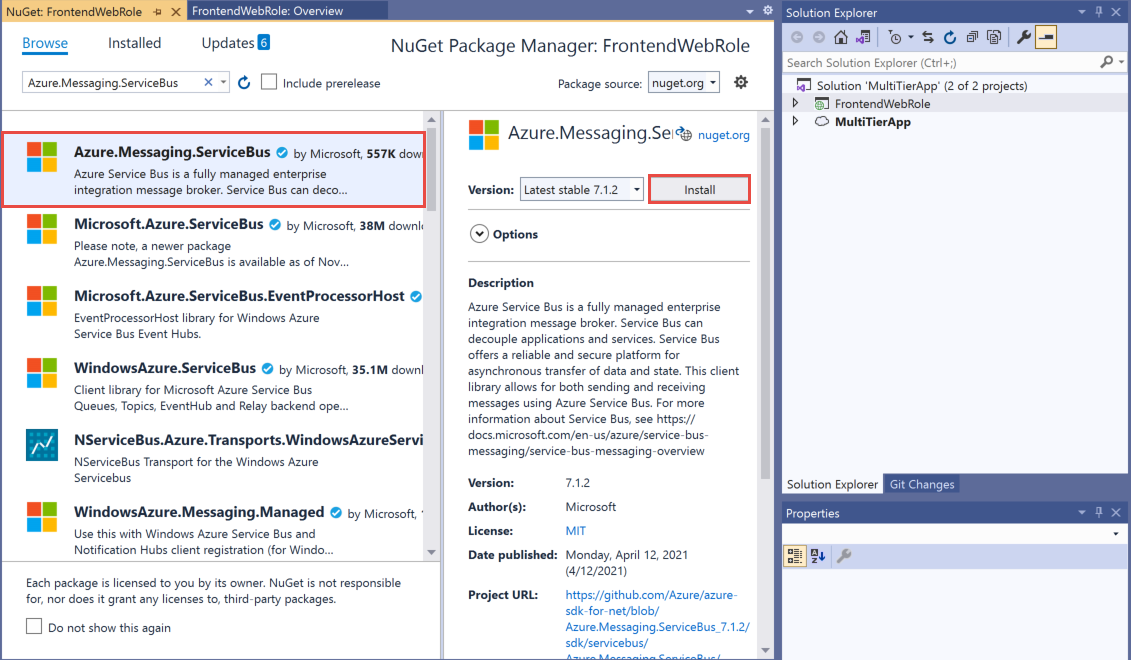The height and width of the screenshot is (660, 1131).
Task: Select the NServiceBus.Azure.Transports package
Action: click(214, 459)
